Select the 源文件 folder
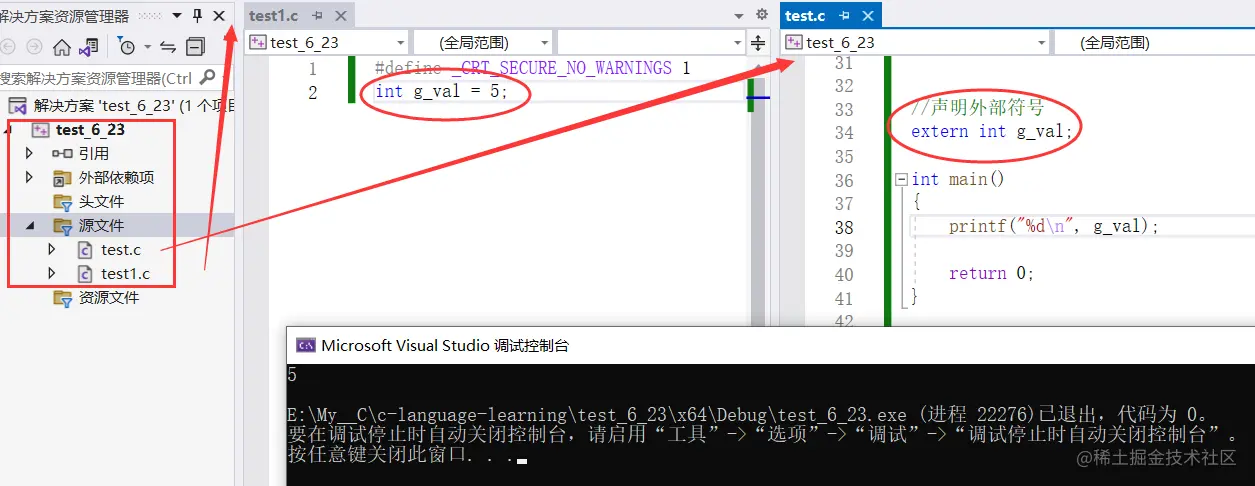 point(101,226)
